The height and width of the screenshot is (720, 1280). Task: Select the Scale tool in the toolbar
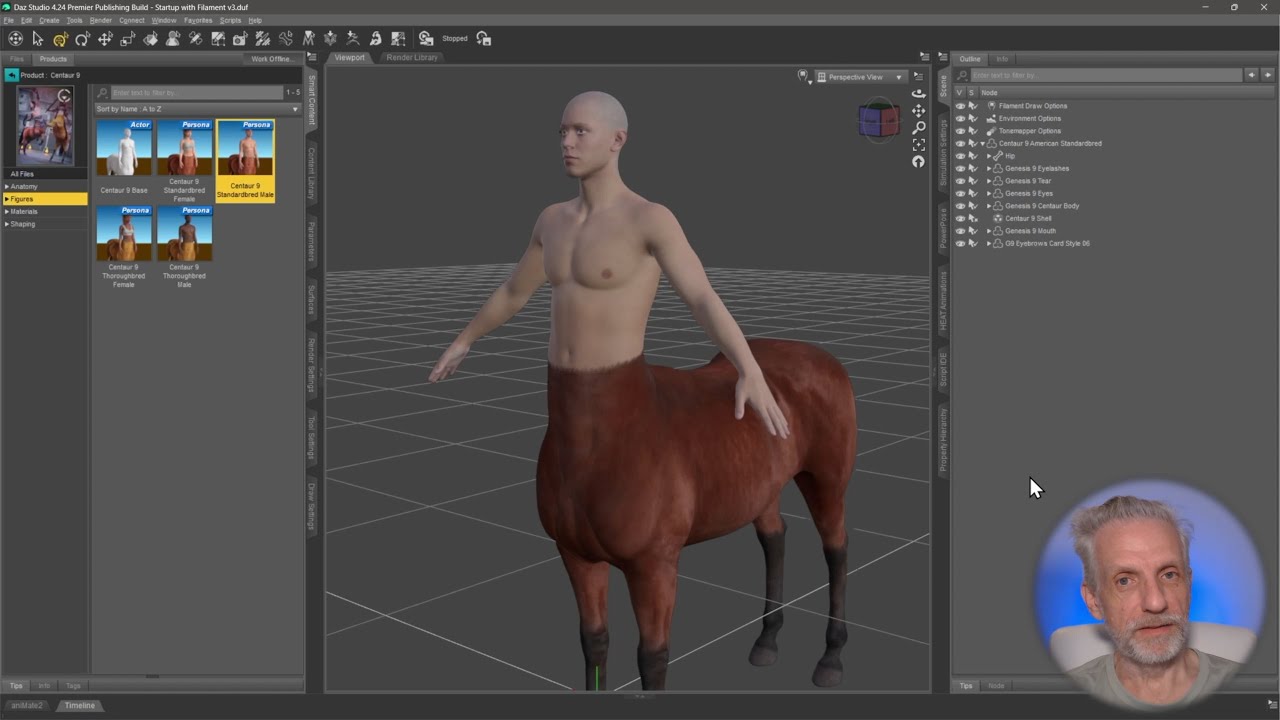[x=127, y=39]
